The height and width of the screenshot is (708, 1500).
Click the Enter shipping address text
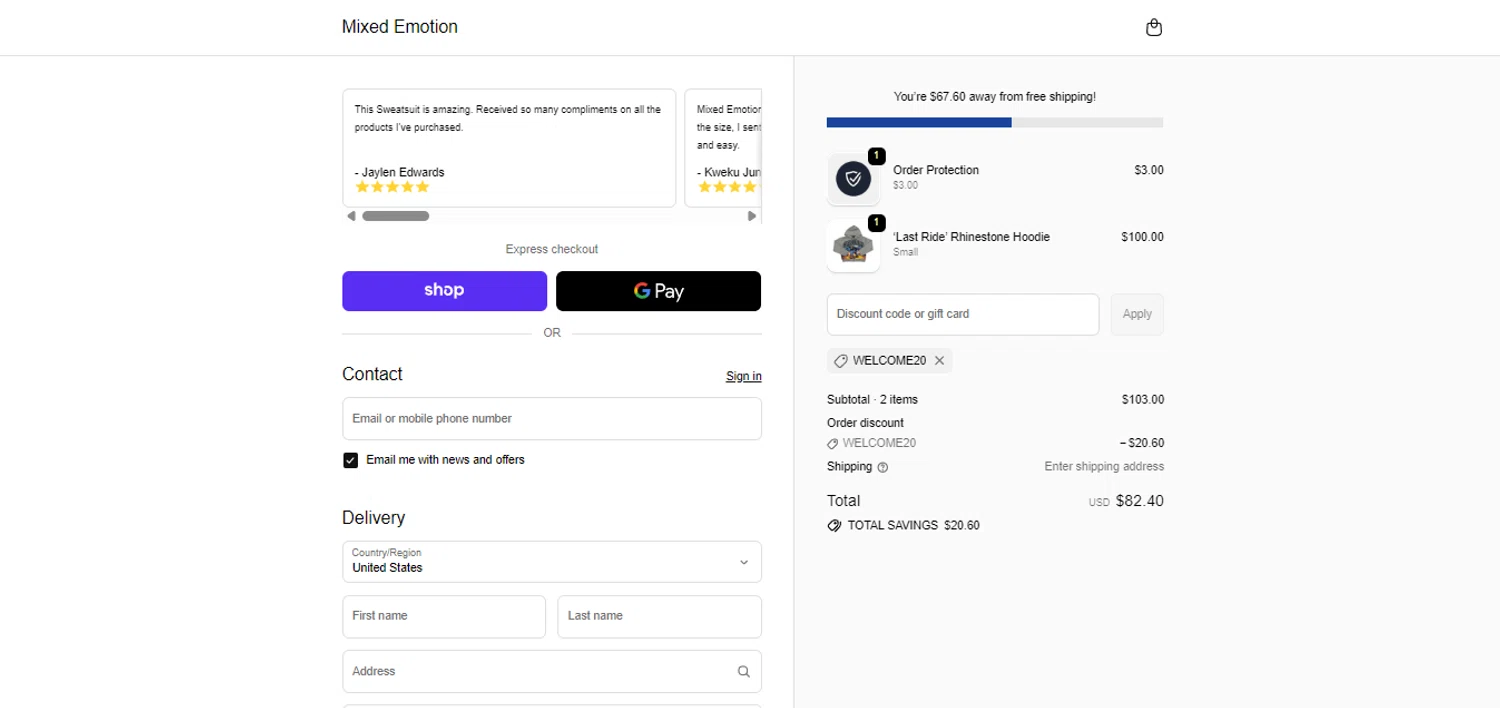[1104, 467]
